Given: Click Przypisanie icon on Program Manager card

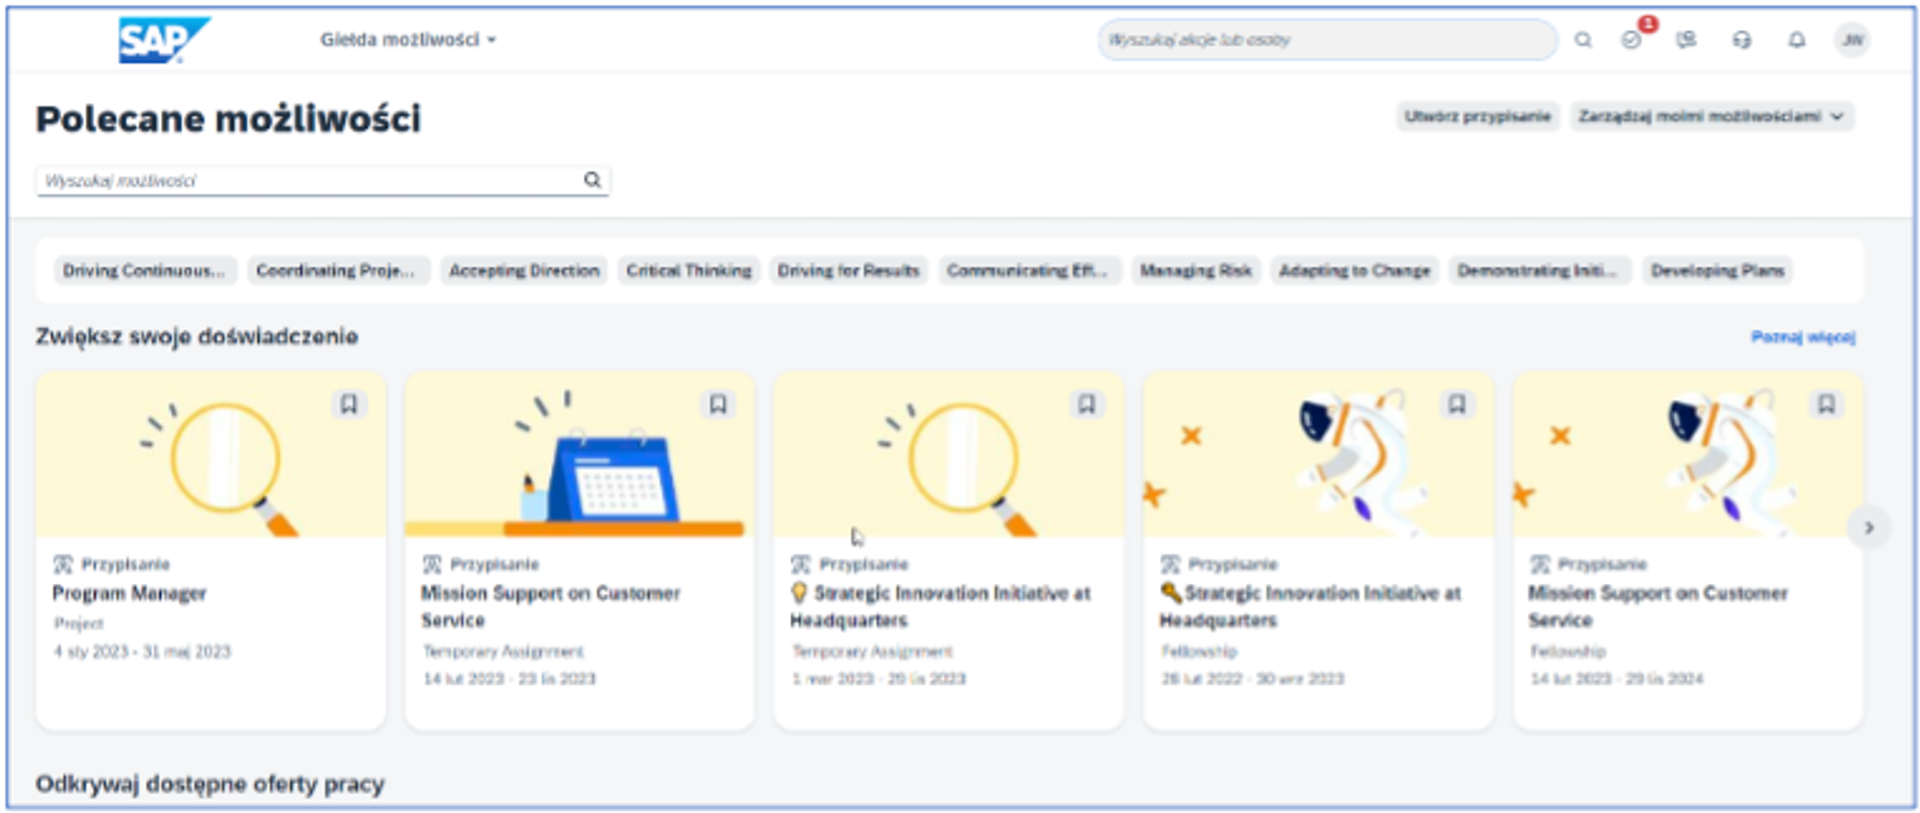Looking at the screenshot, I should [x=63, y=564].
